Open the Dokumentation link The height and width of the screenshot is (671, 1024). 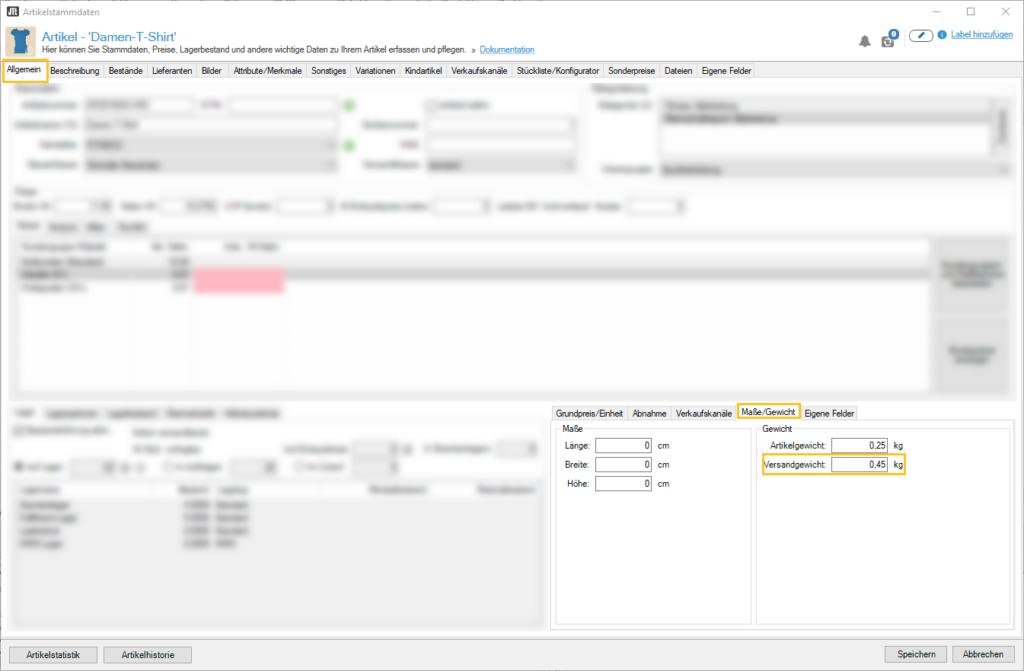coord(507,50)
